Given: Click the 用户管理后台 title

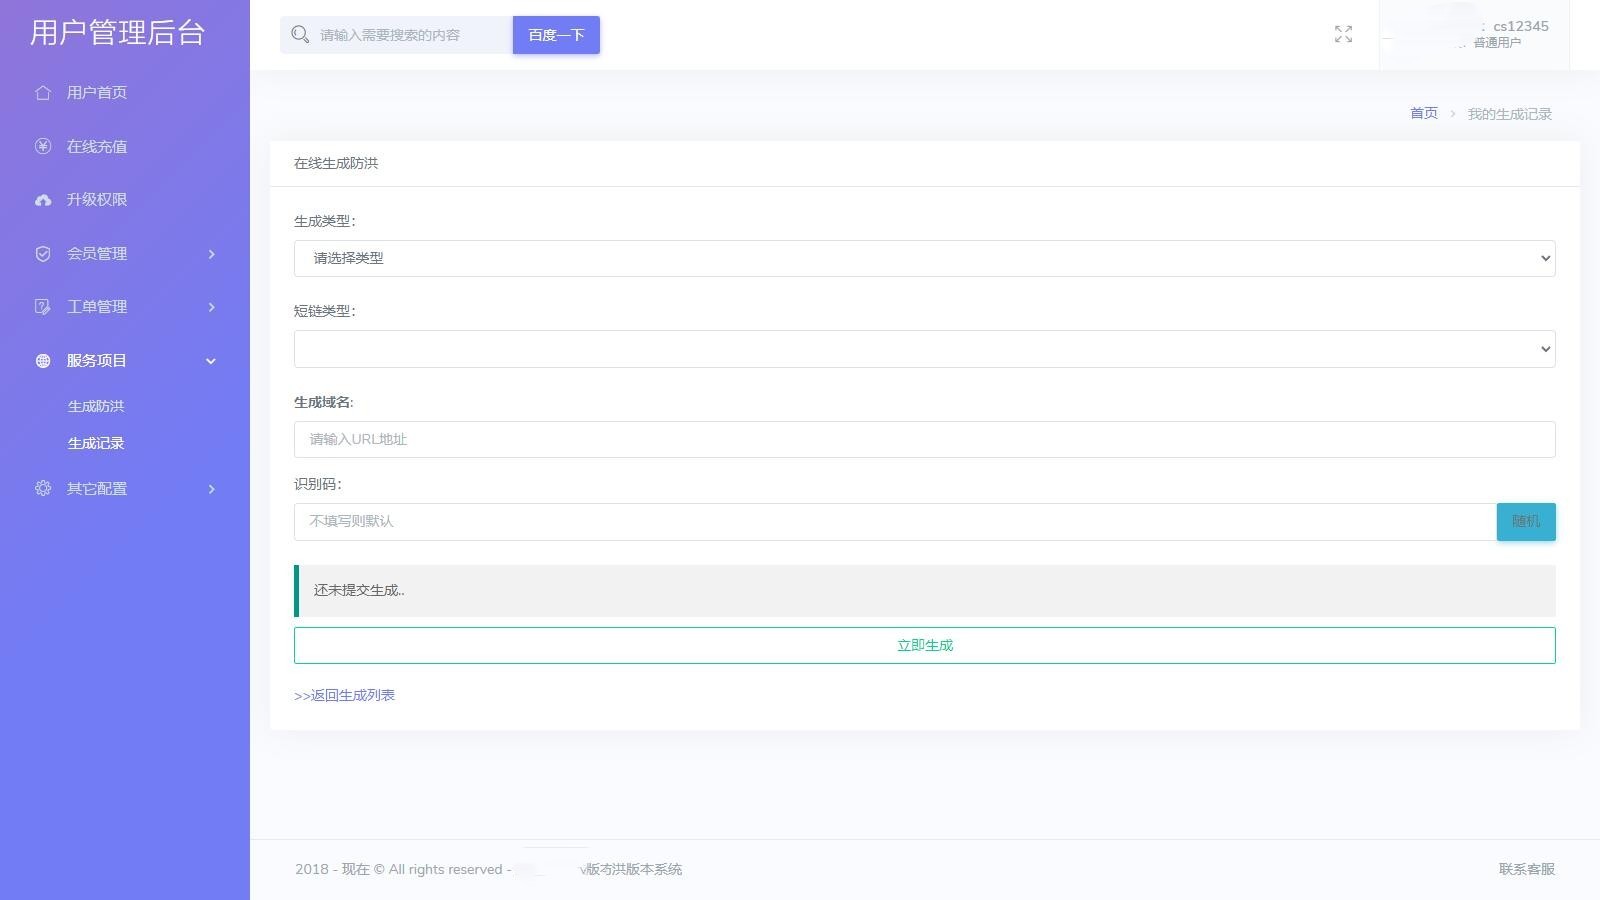Looking at the screenshot, I should click(117, 33).
